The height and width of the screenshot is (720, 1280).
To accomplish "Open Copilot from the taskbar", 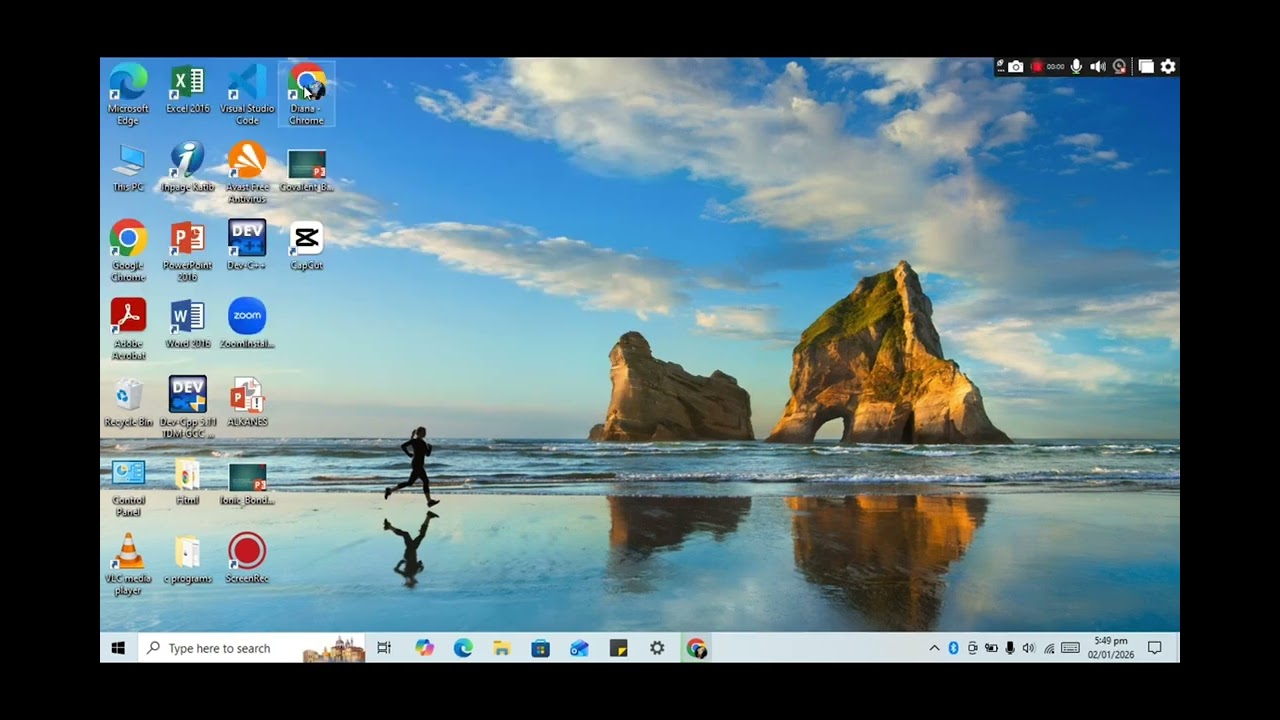I will click(x=425, y=648).
